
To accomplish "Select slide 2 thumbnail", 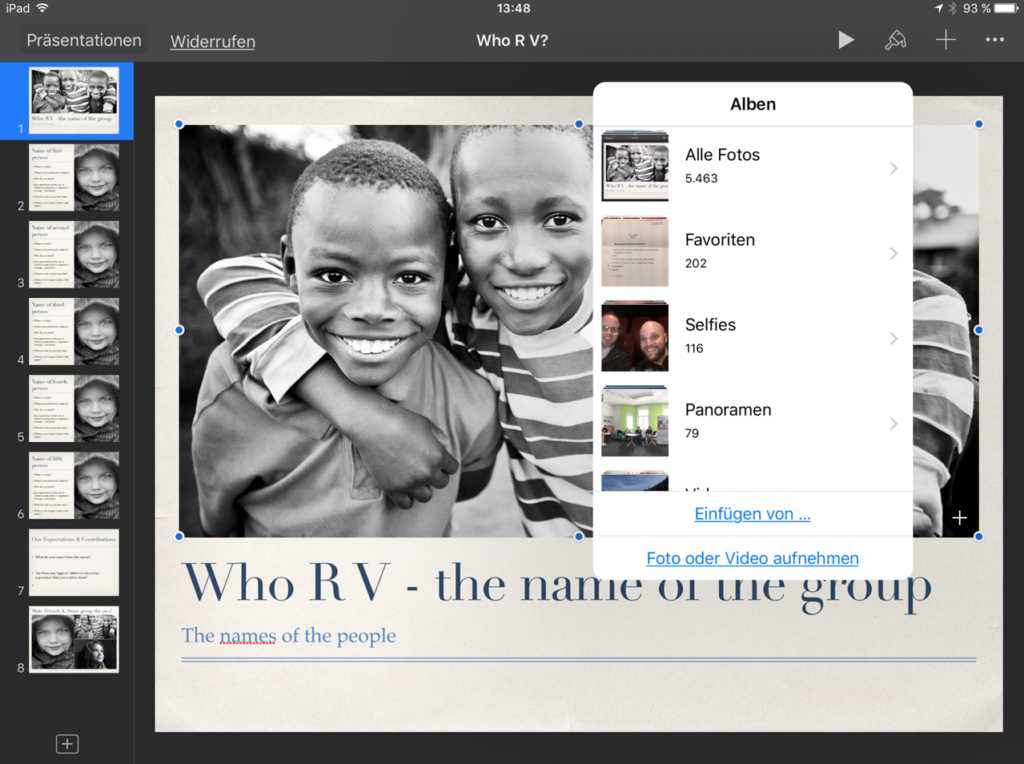I will (74, 178).
